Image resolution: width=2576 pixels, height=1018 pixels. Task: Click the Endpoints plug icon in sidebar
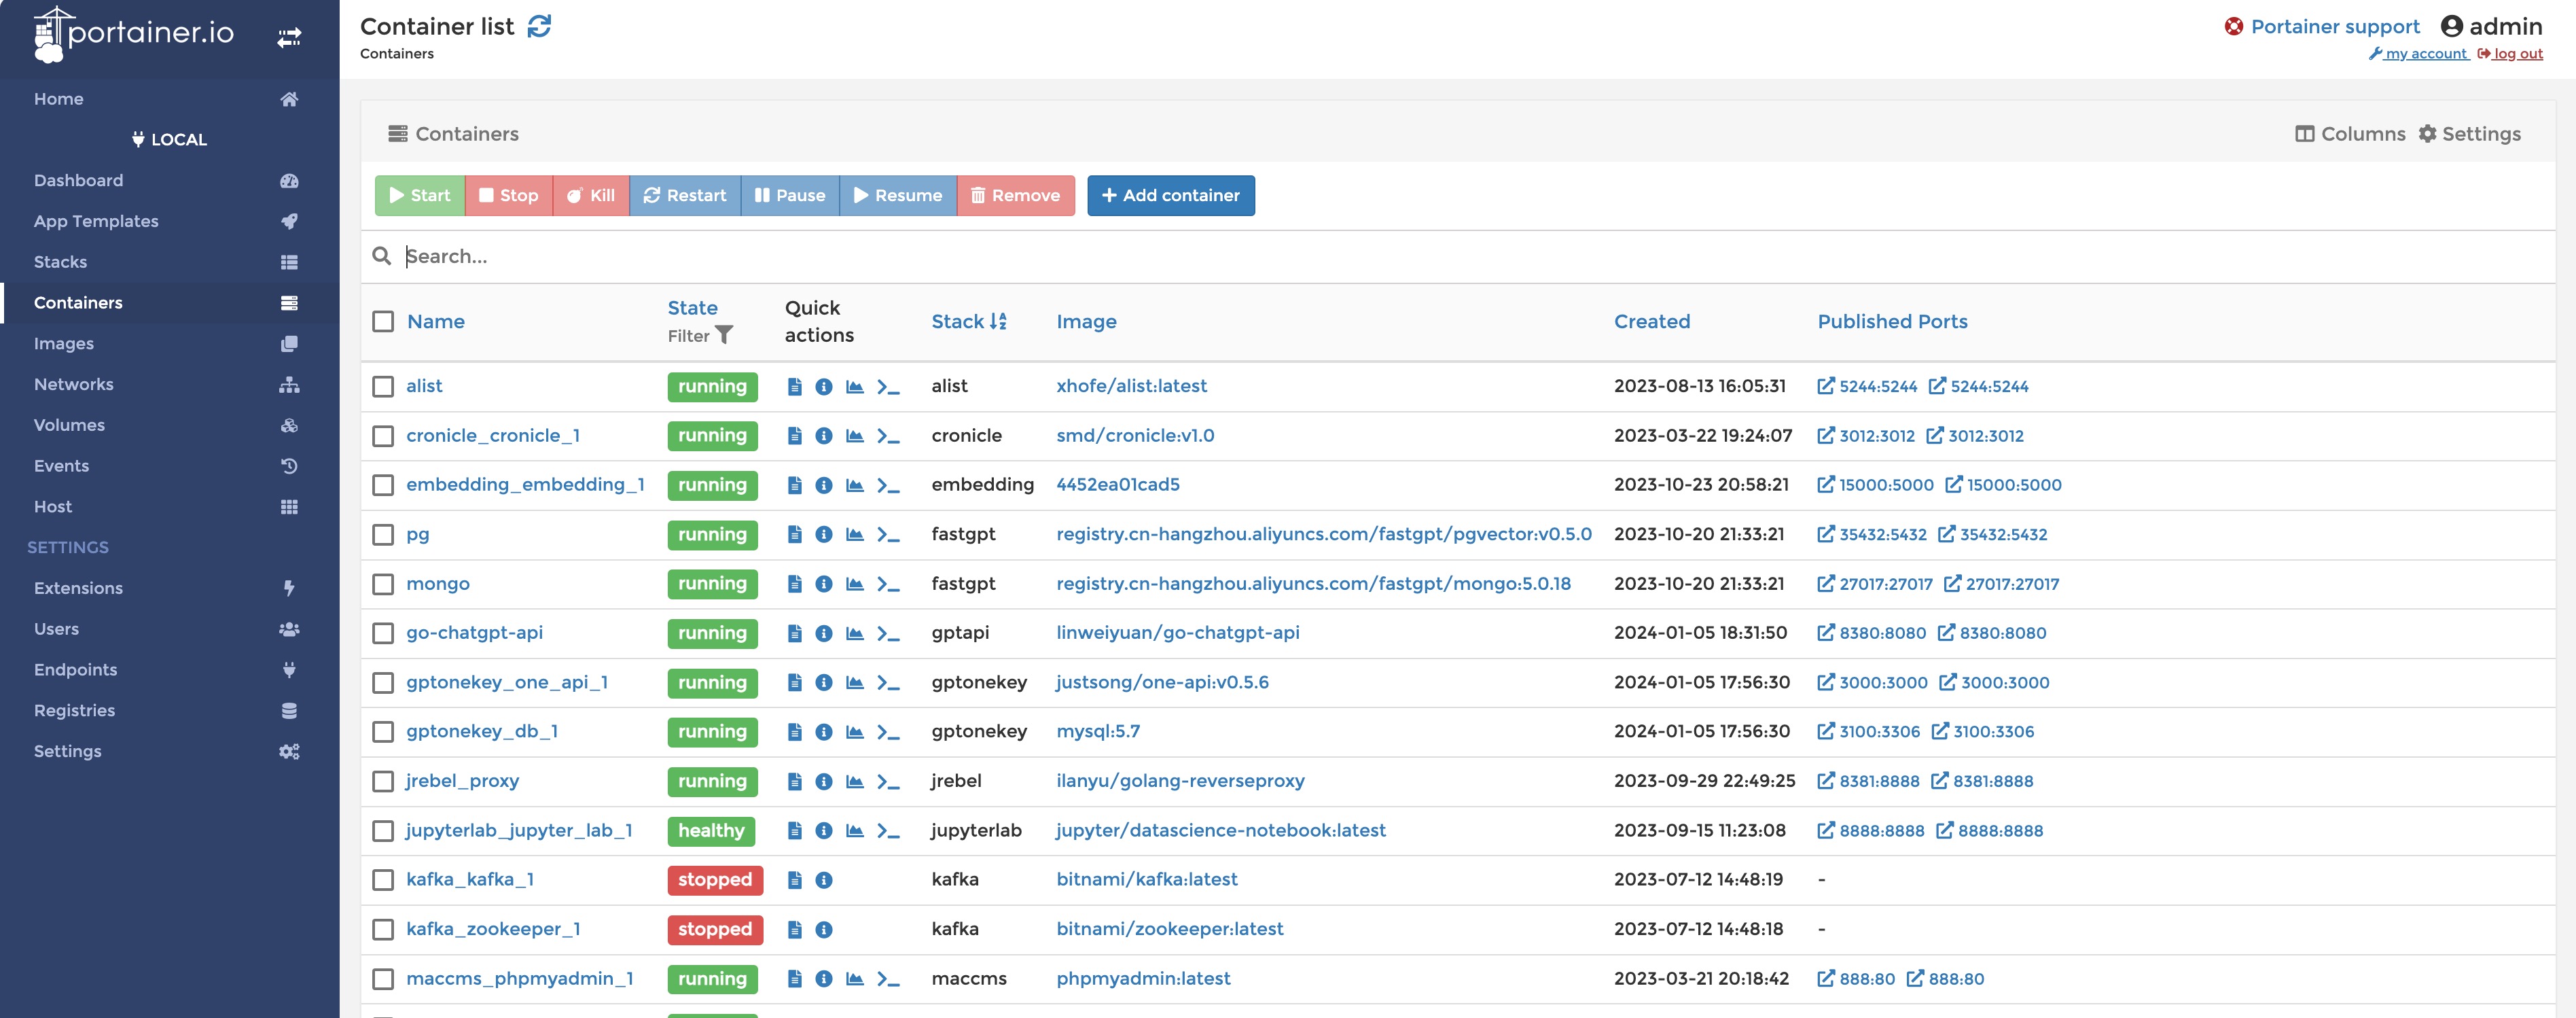pos(289,670)
